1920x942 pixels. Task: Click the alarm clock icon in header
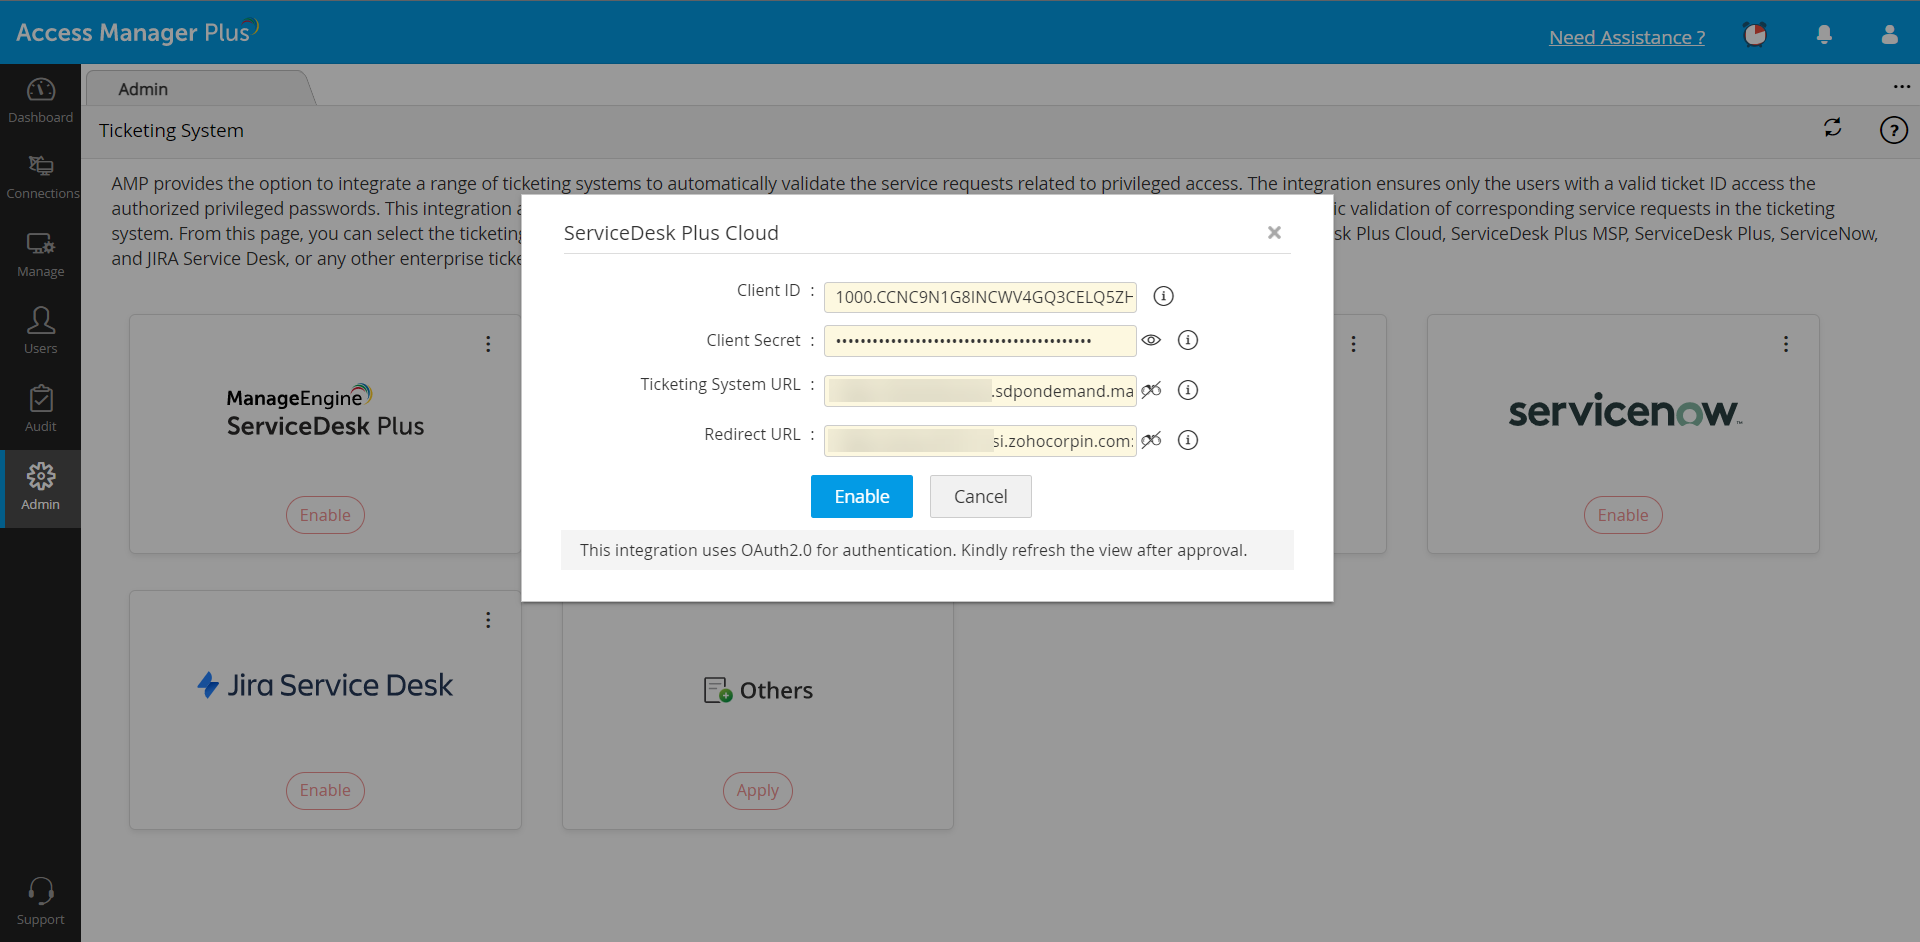tap(1755, 35)
